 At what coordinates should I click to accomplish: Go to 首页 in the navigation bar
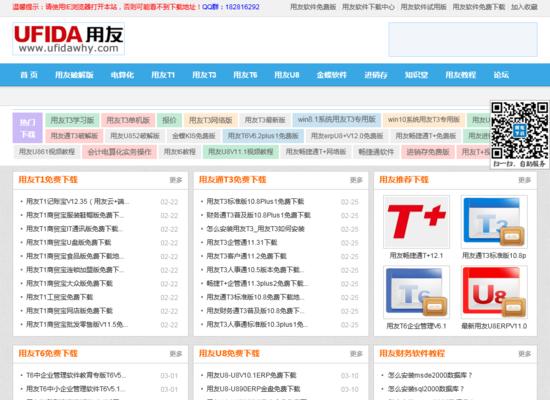[29, 75]
